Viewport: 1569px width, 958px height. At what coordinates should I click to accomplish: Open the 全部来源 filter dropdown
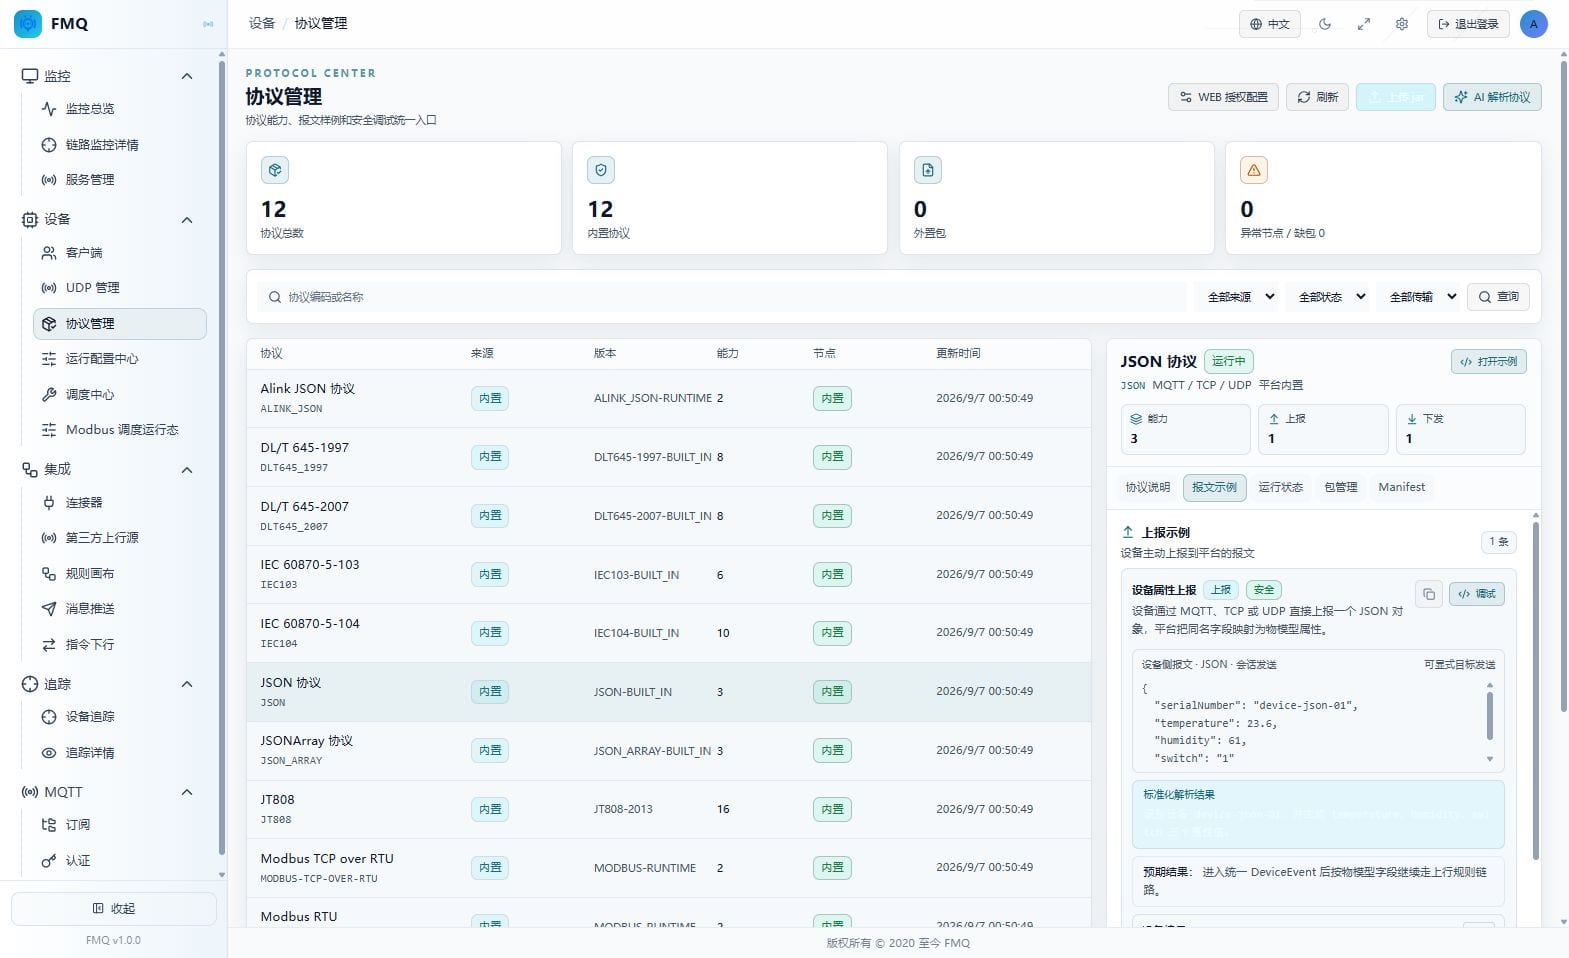pyautogui.click(x=1241, y=297)
